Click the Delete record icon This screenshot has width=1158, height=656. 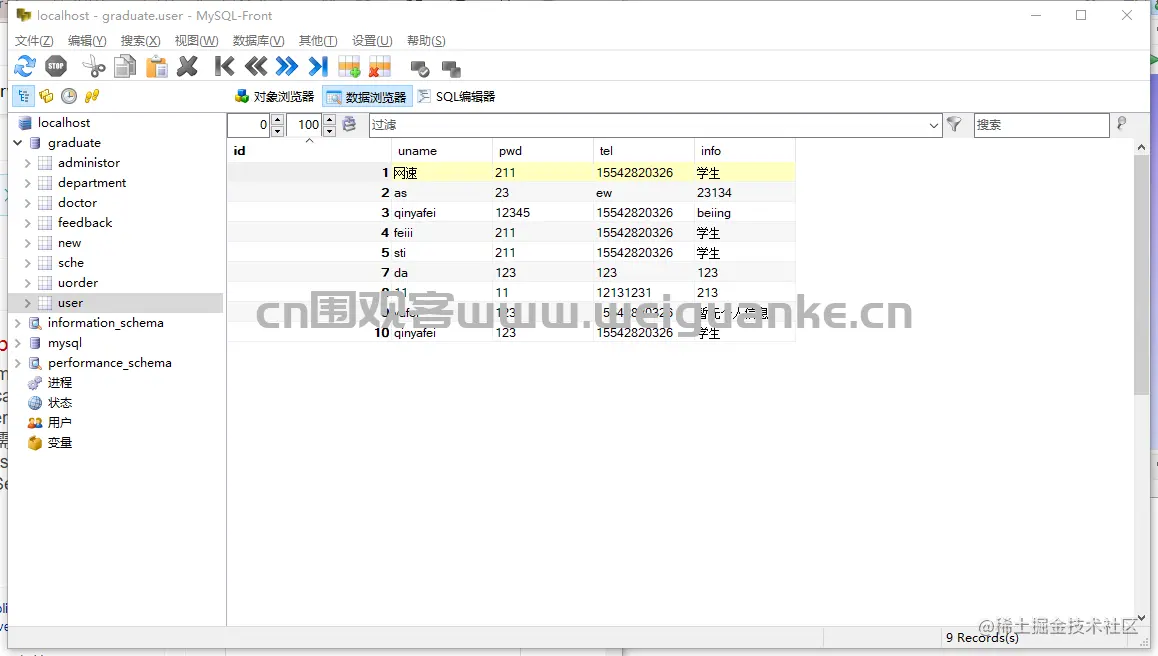tap(380, 67)
